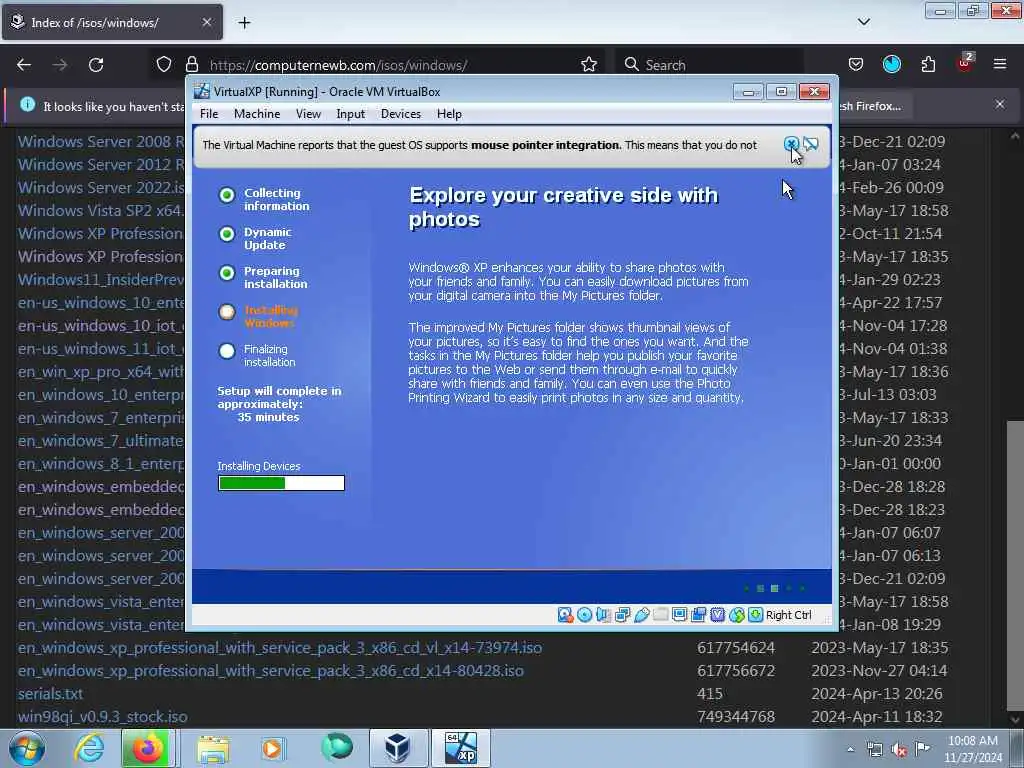Click the don't-show-again notification icon
Viewport: 1024px width, 768px height.
coord(810,144)
